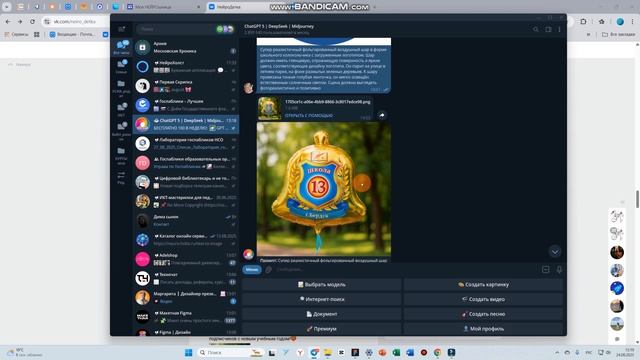Open the Сервисы bookmark in Chrome bookmarks bar
Viewport: 640px width, 360px height.
(x=16, y=35)
